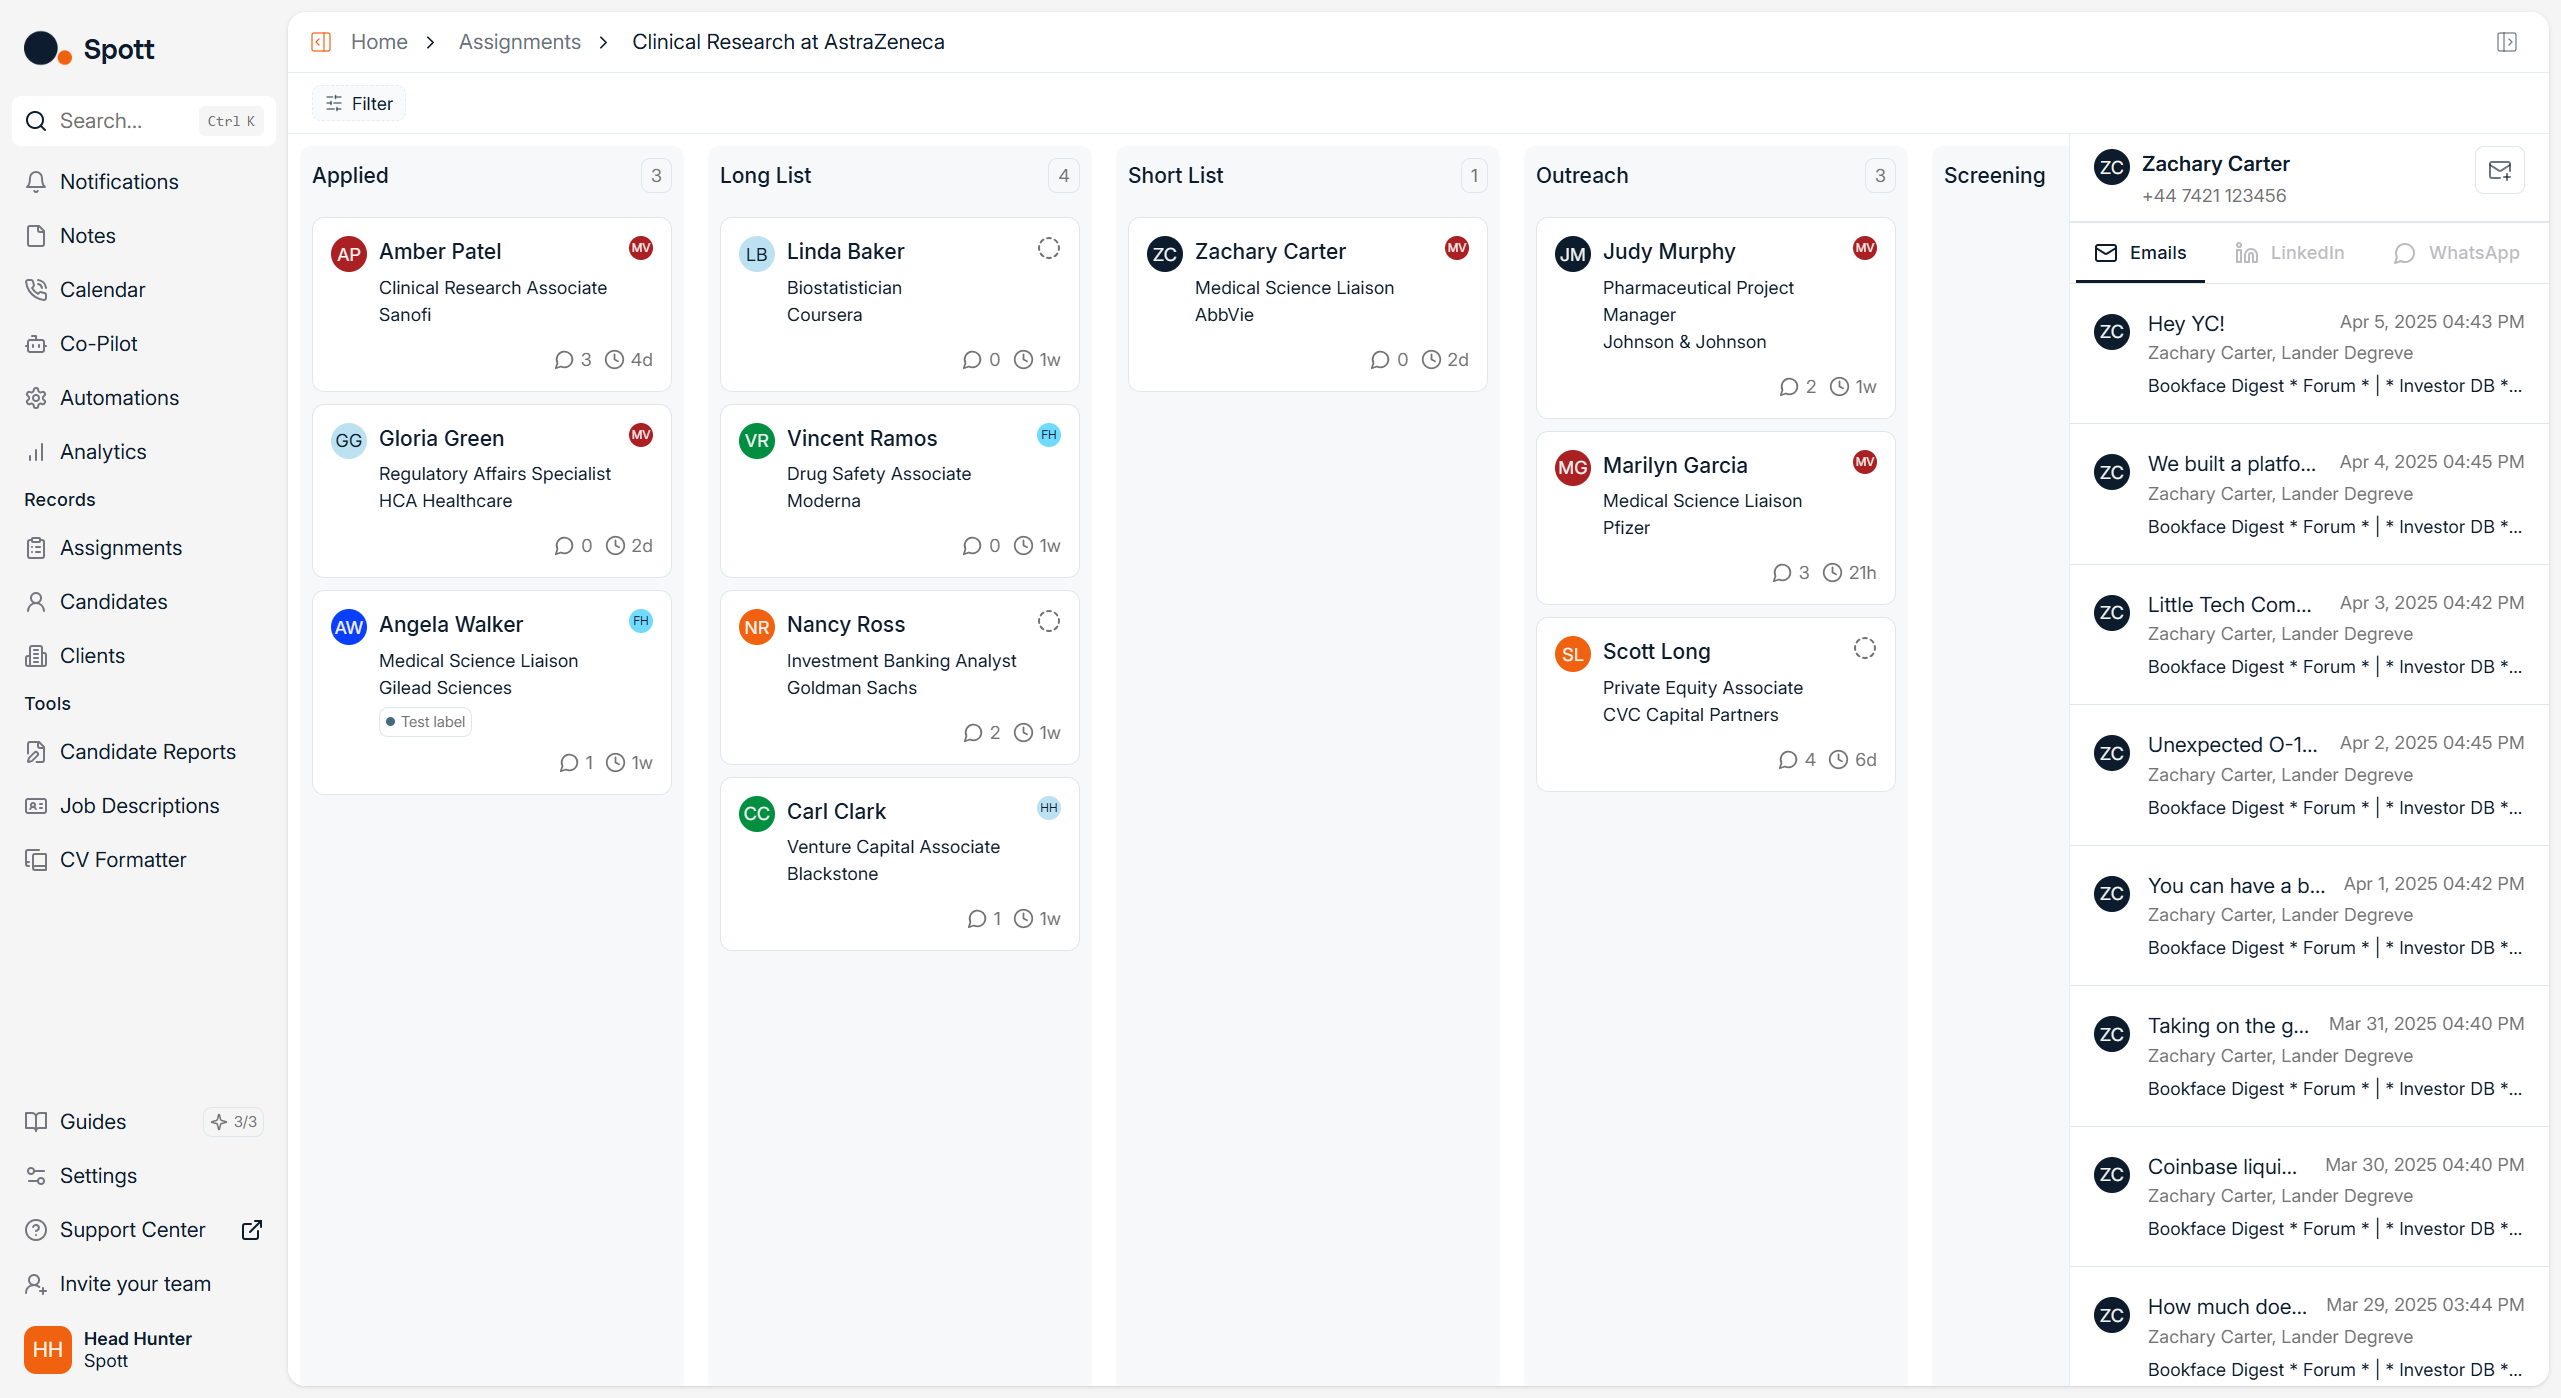2561x1398 pixels.
Task: Open Co-Pilot from the sidebar
Action: tap(98, 344)
